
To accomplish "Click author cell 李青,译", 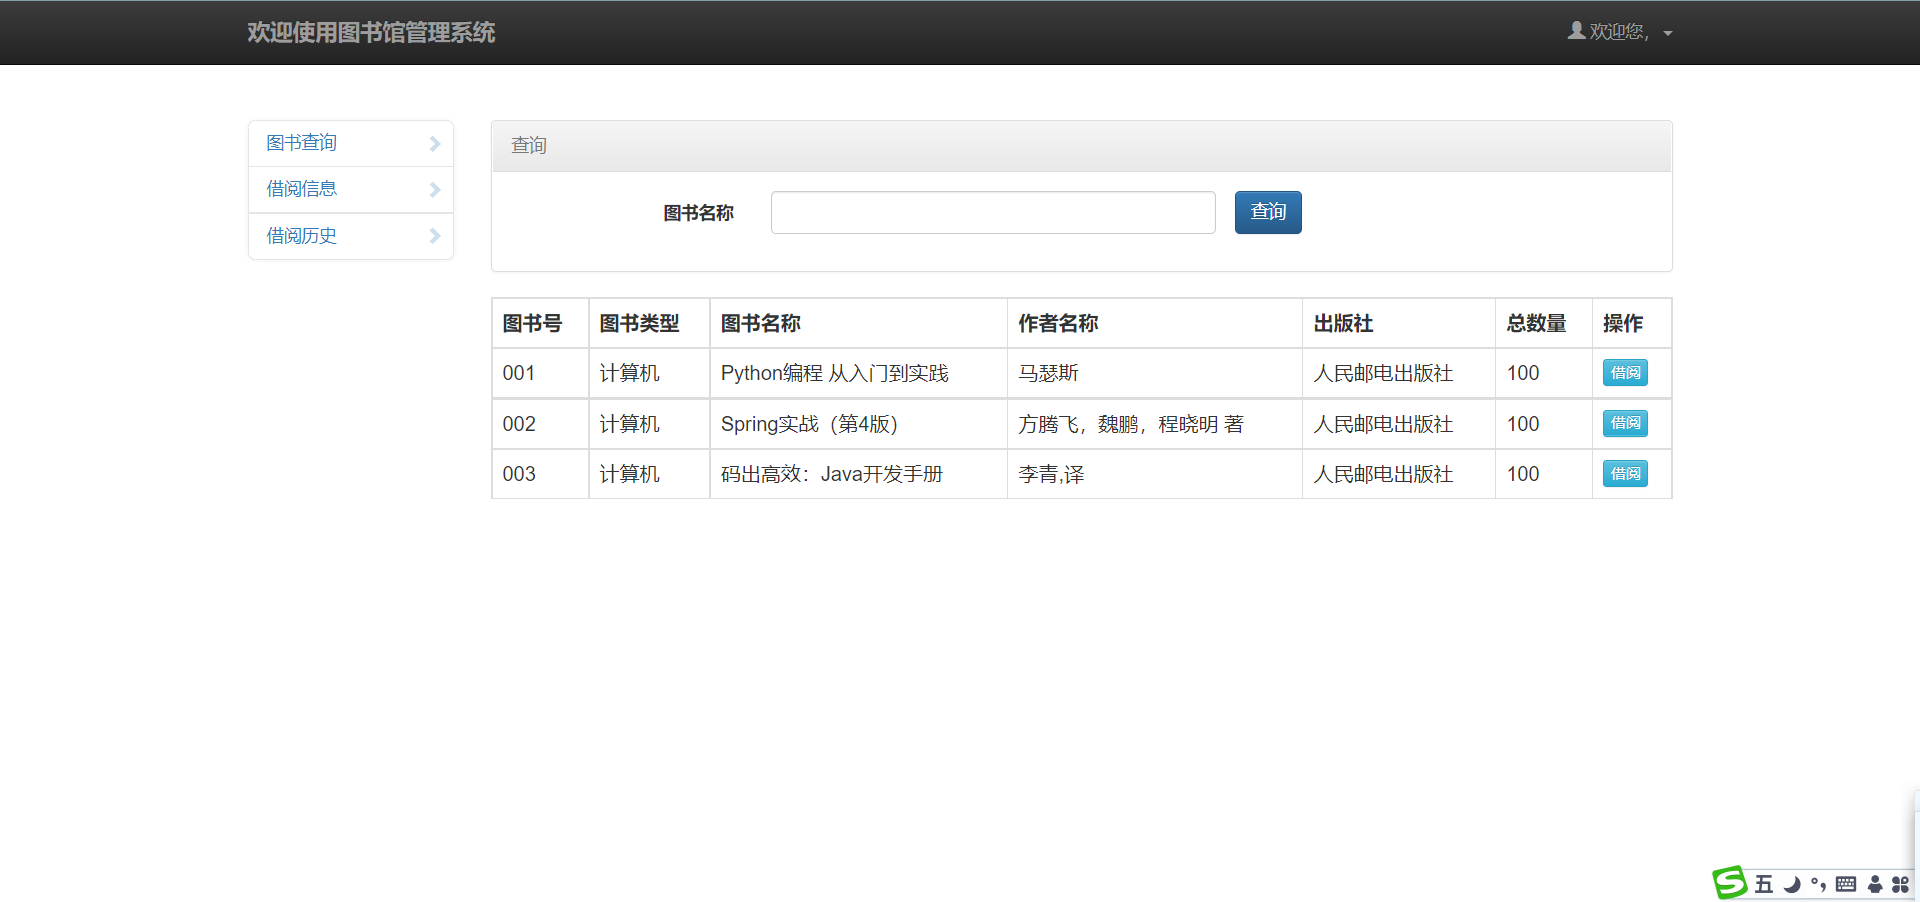I will coord(1154,474).
